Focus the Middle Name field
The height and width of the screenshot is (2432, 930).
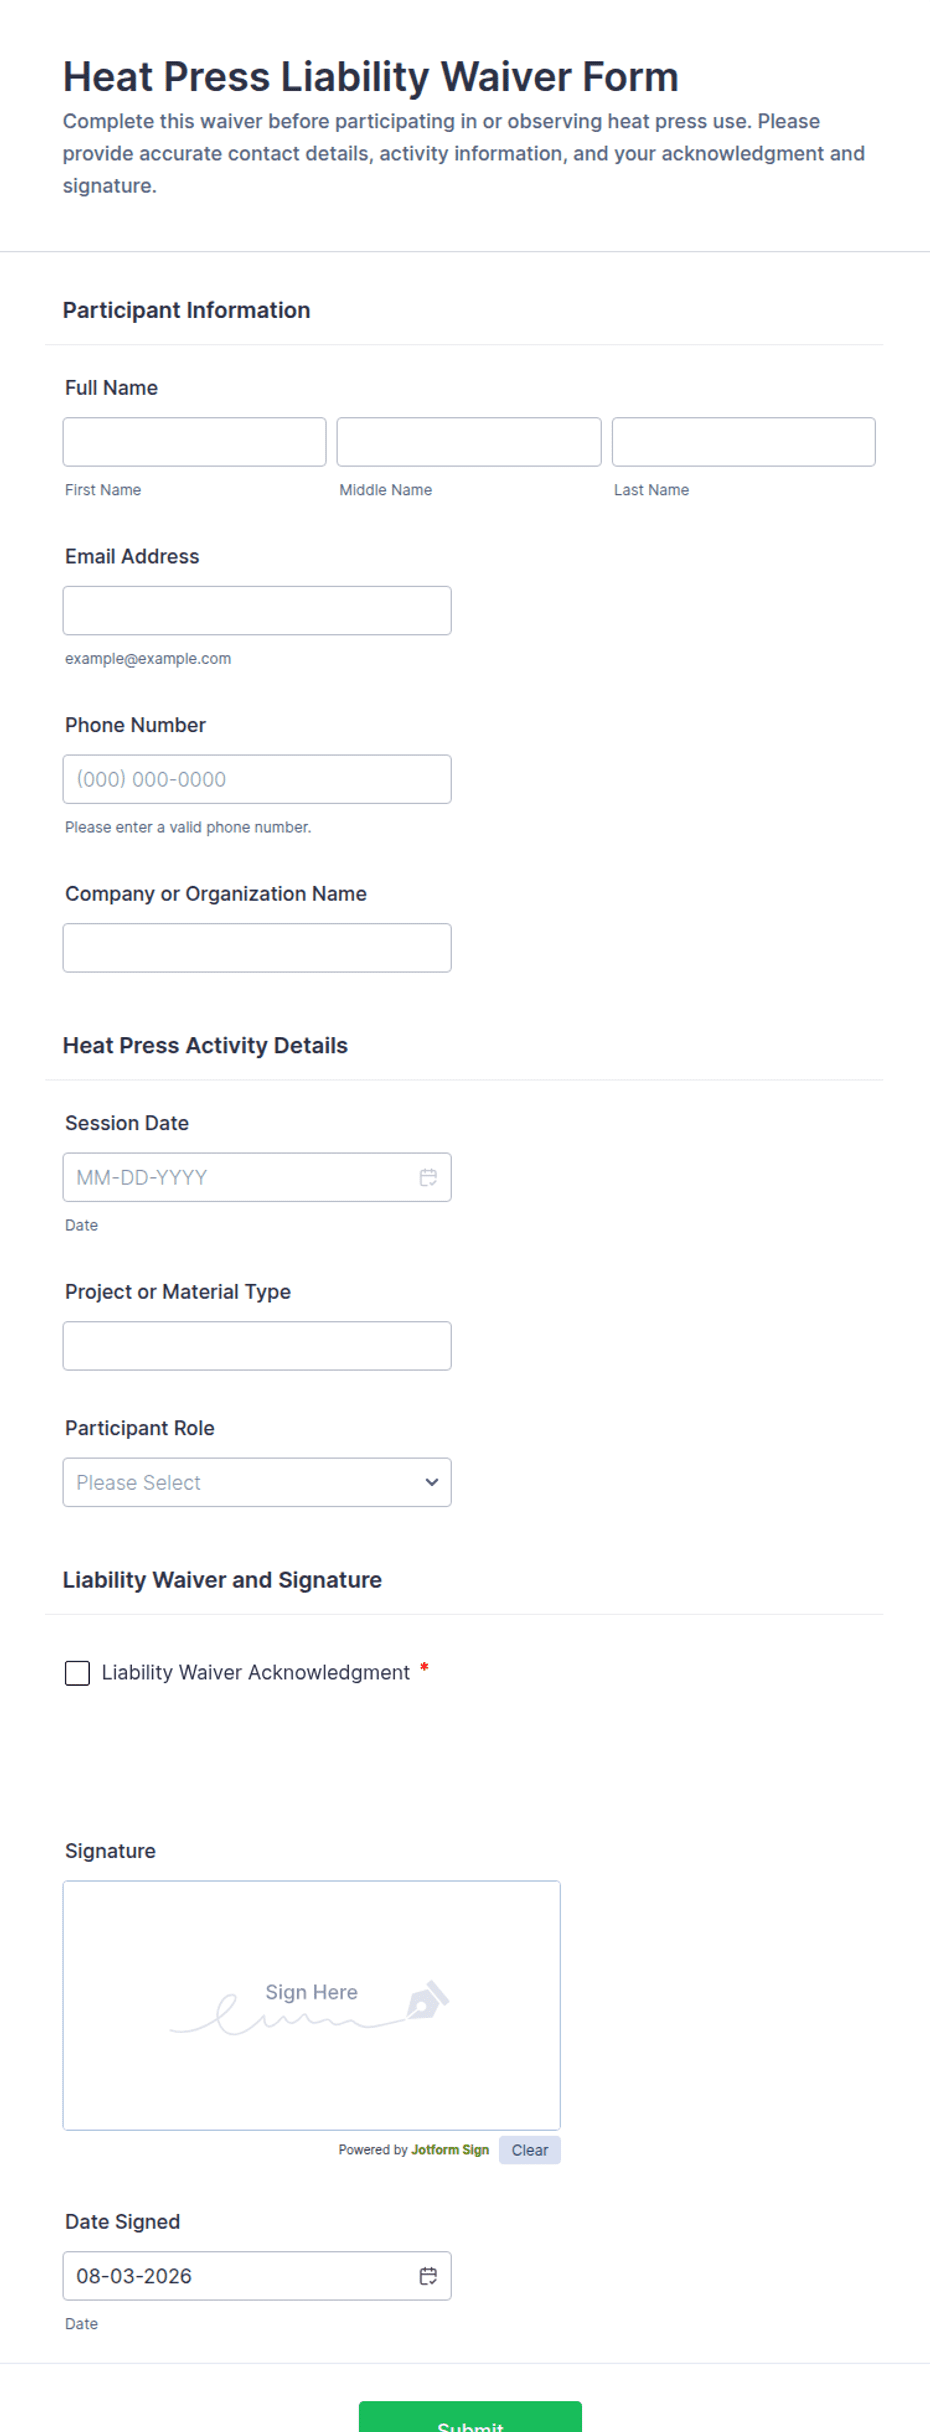pyautogui.click(x=469, y=442)
